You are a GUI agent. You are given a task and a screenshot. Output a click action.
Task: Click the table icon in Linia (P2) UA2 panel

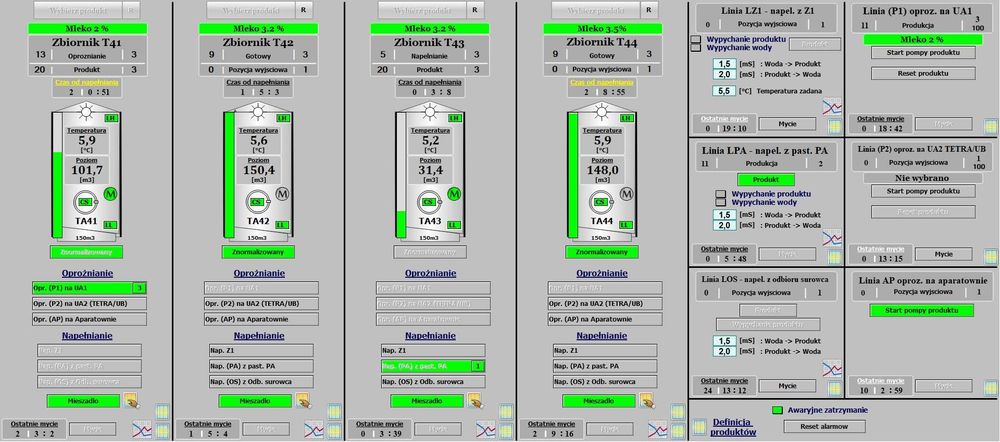(x=990, y=256)
